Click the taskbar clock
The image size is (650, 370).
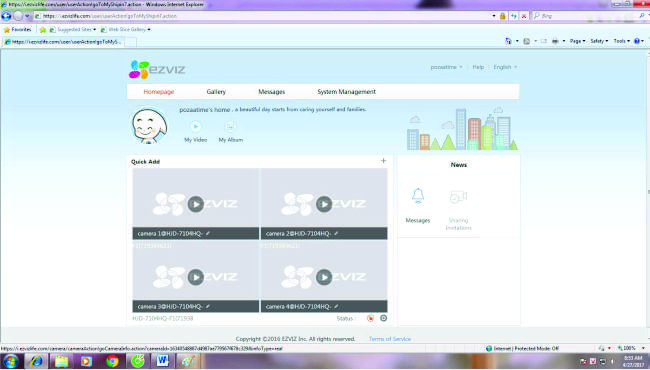(x=633, y=361)
